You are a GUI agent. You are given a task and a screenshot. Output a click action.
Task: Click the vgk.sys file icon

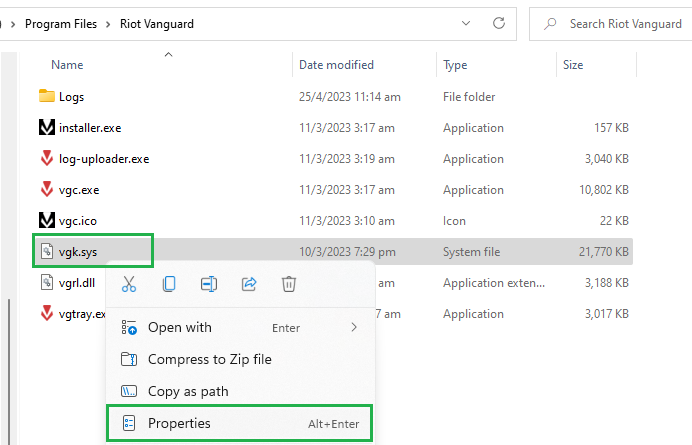click(47, 251)
